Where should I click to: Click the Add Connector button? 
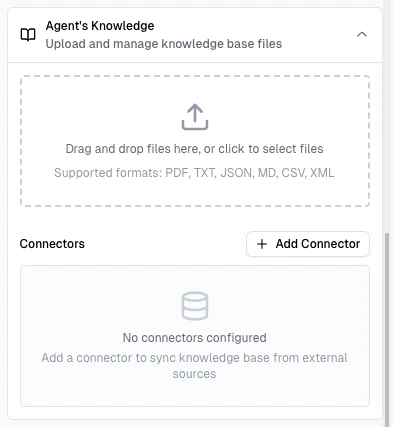tap(308, 244)
